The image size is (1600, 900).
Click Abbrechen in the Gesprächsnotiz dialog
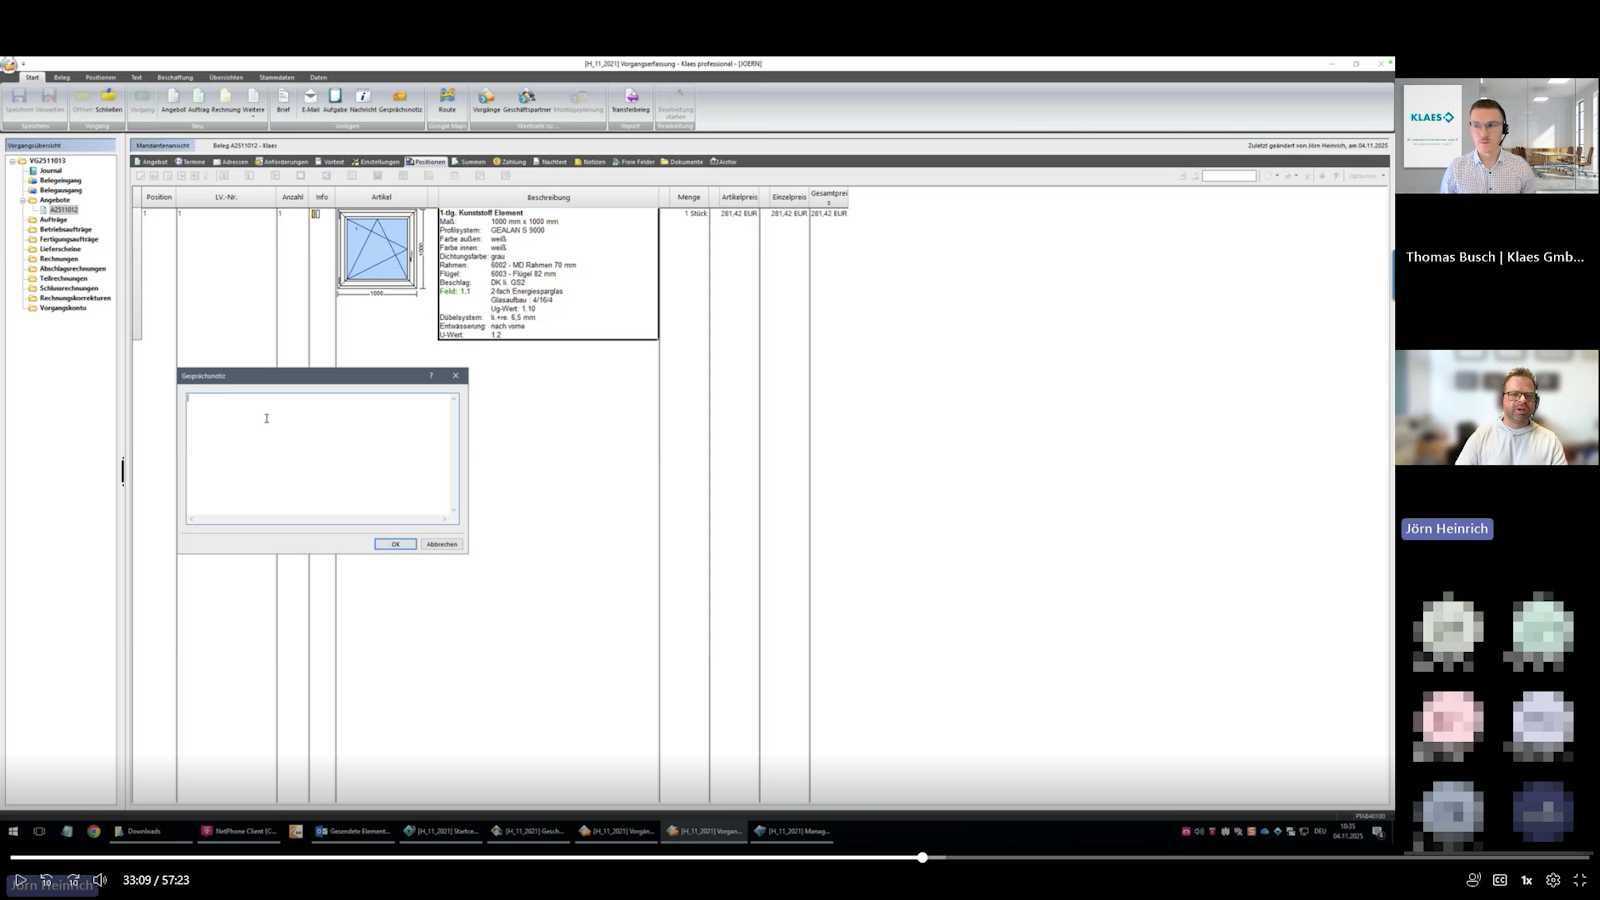tap(441, 544)
